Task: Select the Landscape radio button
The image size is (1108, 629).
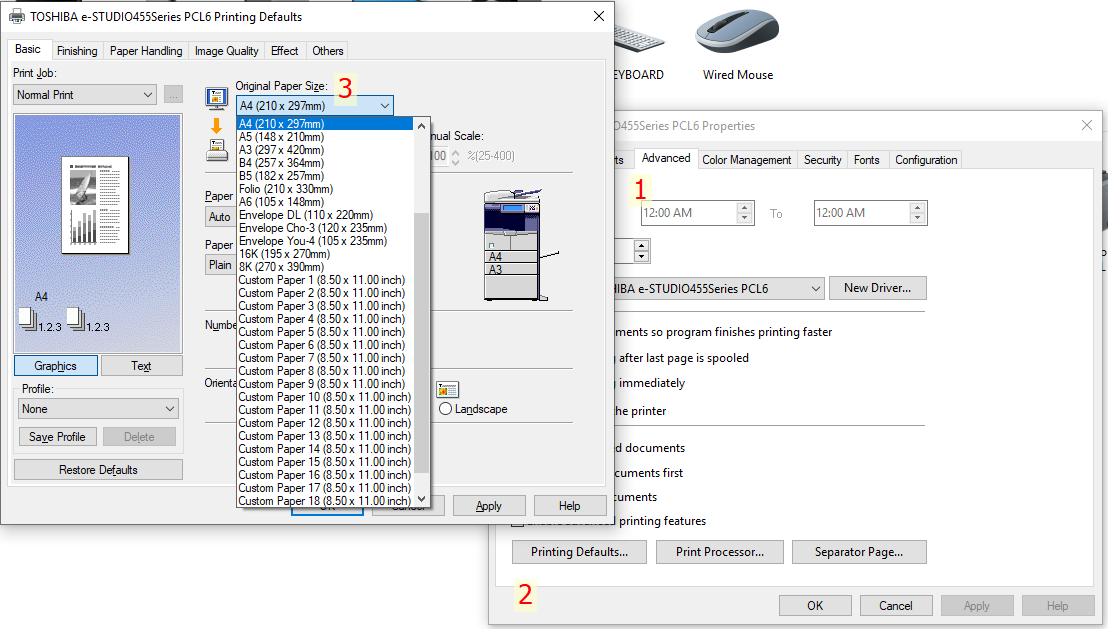Action: click(x=446, y=409)
